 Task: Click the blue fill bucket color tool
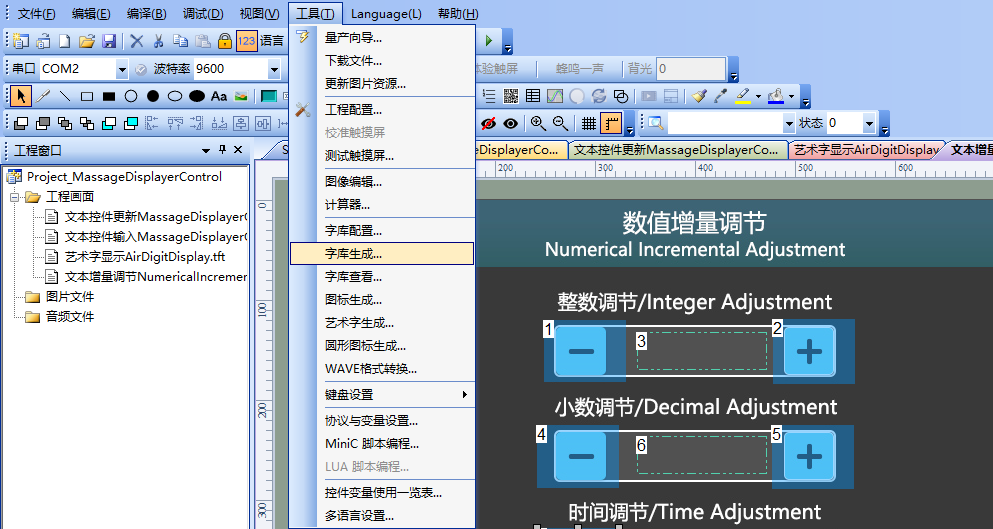[776, 96]
